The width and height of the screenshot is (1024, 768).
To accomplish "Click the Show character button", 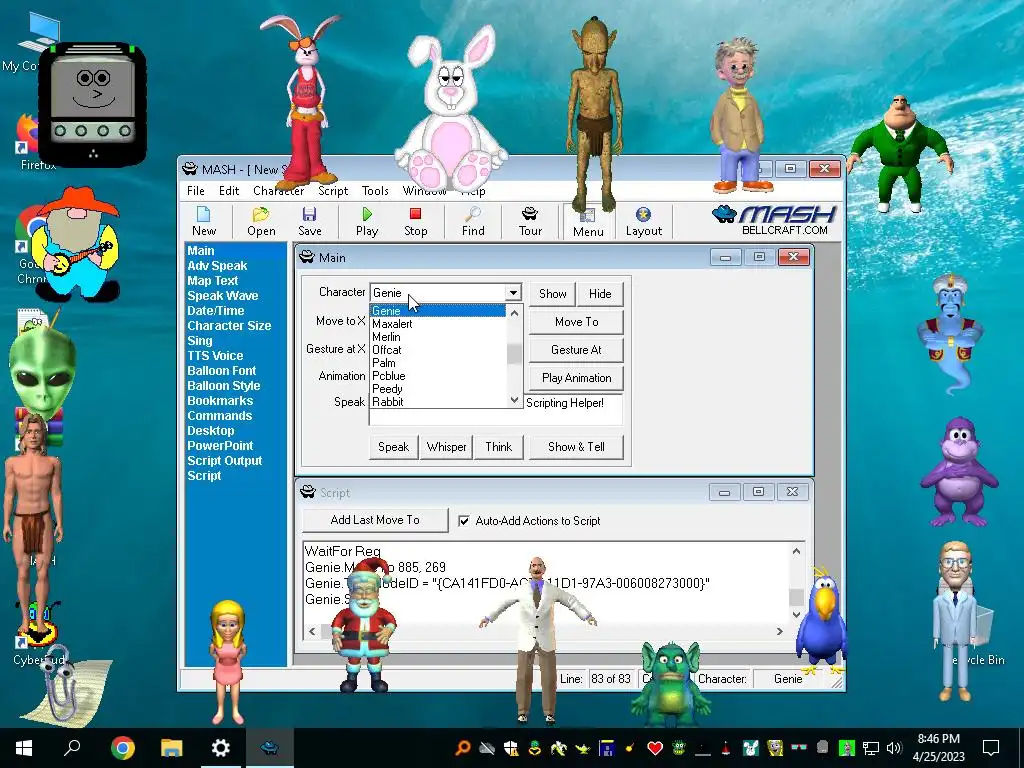I will click(552, 294).
